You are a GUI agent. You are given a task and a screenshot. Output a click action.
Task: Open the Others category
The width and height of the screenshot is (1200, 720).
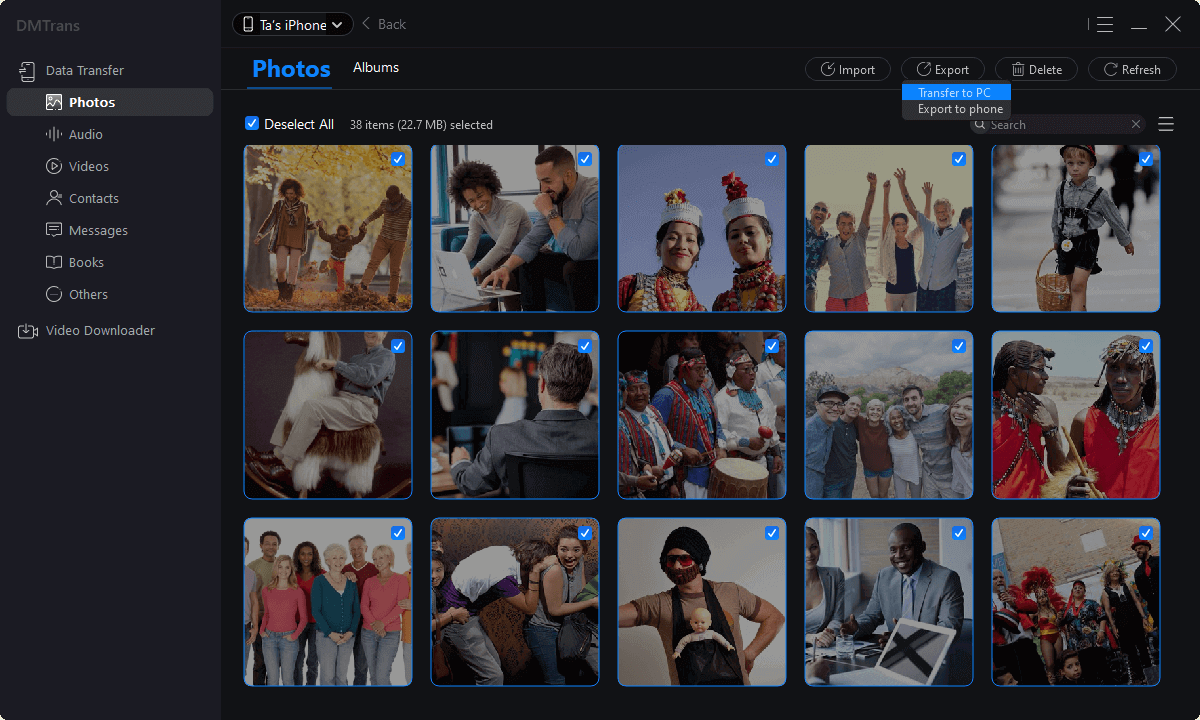[x=88, y=294]
